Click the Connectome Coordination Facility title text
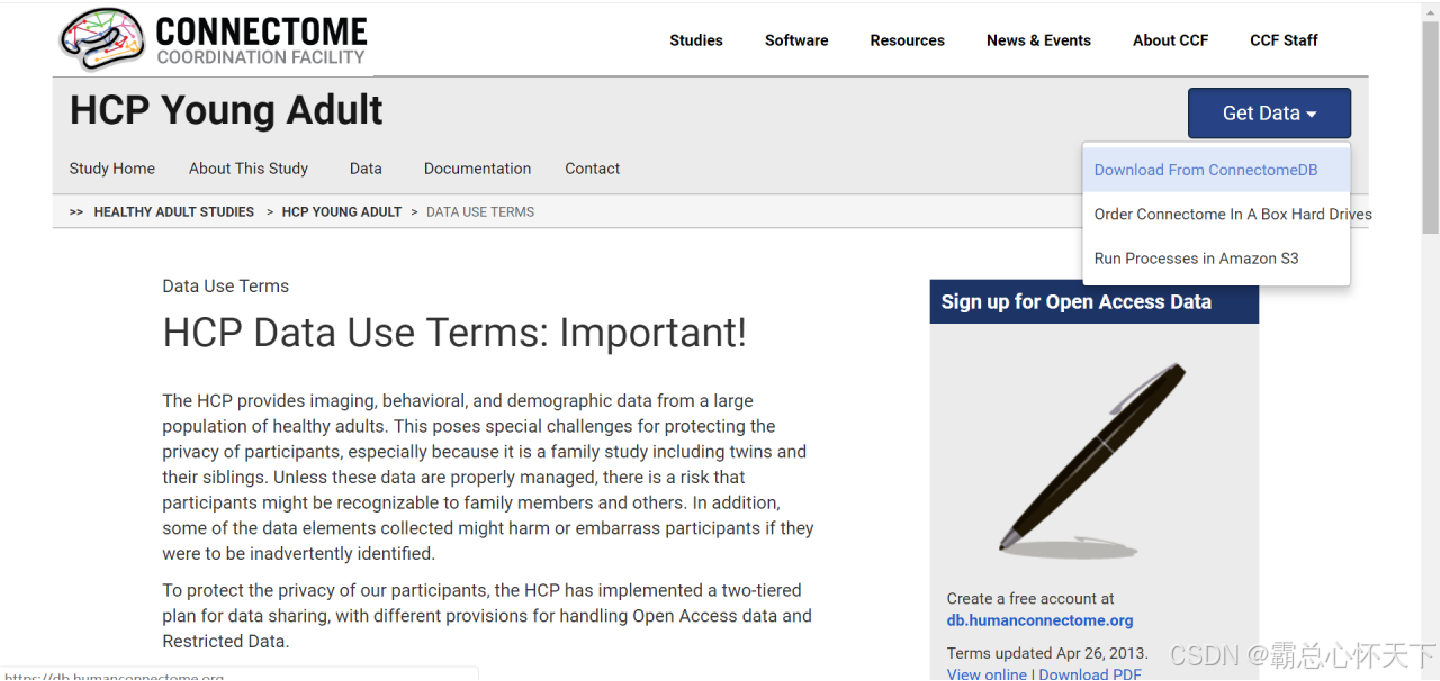1440x681 pixels. 261,40
